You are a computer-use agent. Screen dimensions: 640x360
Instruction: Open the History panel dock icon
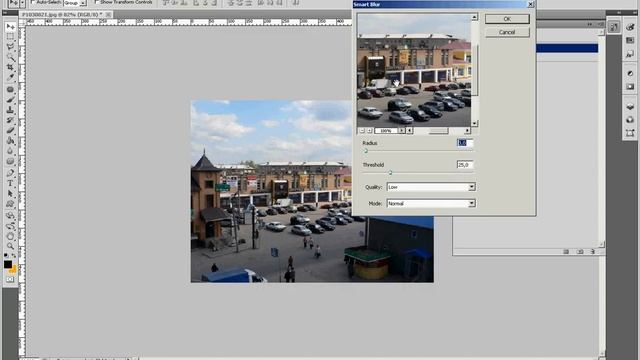pos(614,27)
